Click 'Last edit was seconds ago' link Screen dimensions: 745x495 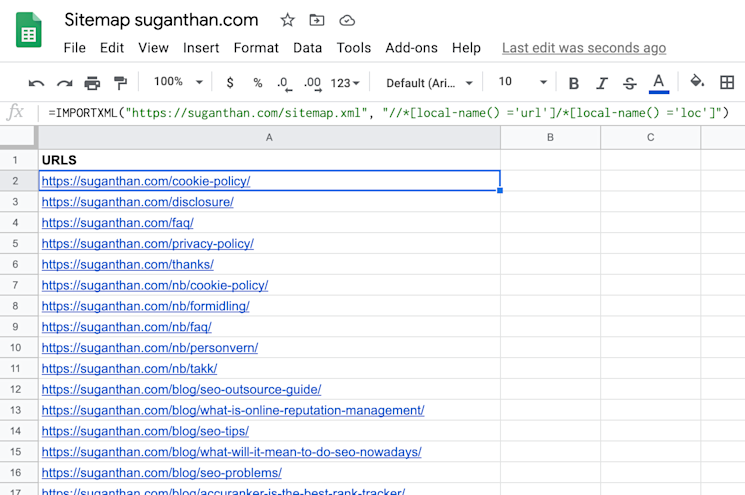(x=584, y=48)
